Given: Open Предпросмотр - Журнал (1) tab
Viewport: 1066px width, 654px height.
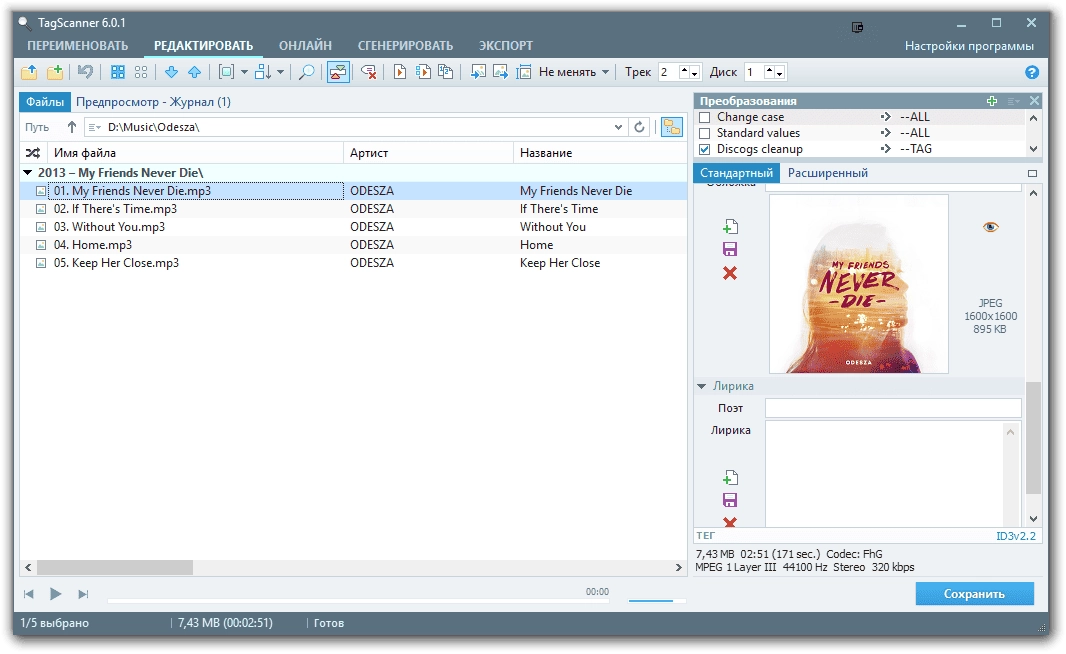Looking at the screenshot, I should (153, 102).
